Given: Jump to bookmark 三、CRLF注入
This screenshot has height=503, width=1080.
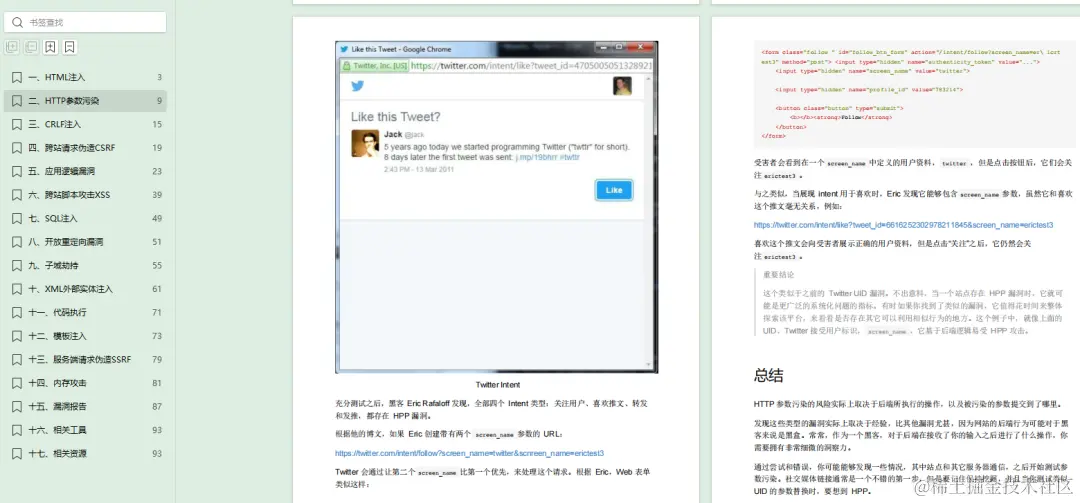Looking at the screenshot, I should [x=85, y=124].
